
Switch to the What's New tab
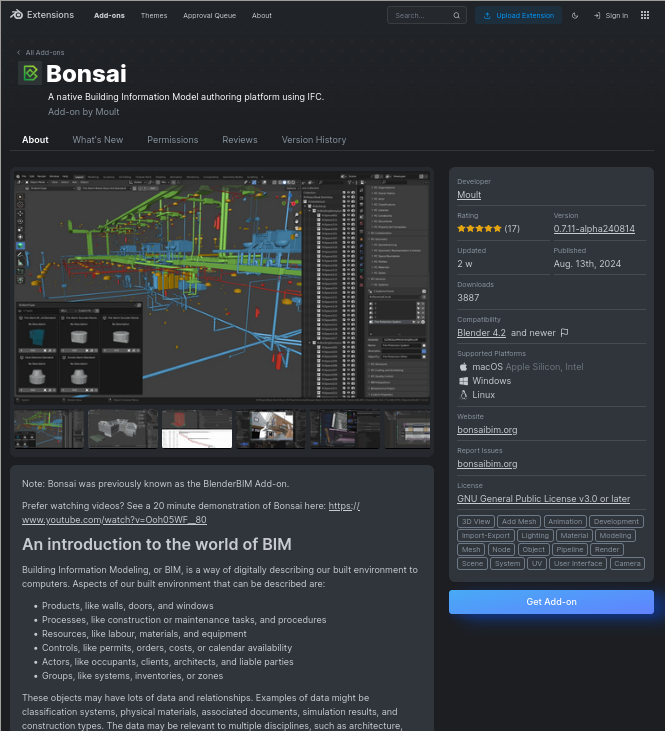pos(97,140)
